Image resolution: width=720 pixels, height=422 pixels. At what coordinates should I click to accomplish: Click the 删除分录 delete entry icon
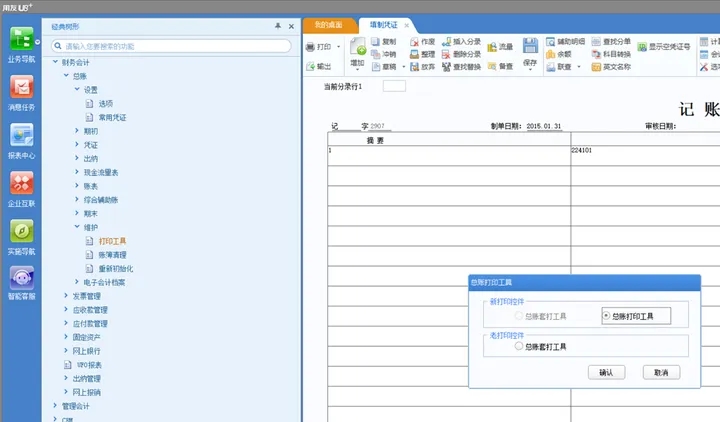446,54
